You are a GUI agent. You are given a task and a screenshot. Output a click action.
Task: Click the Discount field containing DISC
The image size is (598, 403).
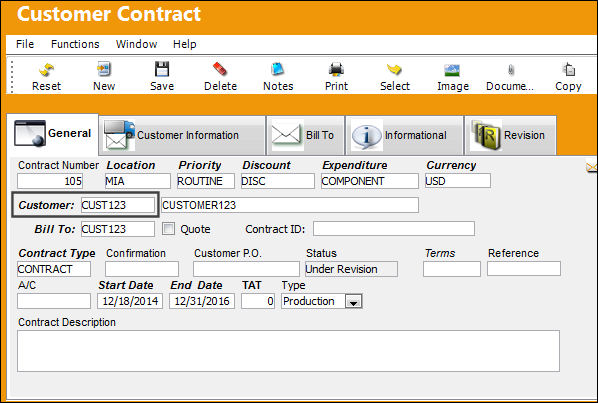[278, 181]
